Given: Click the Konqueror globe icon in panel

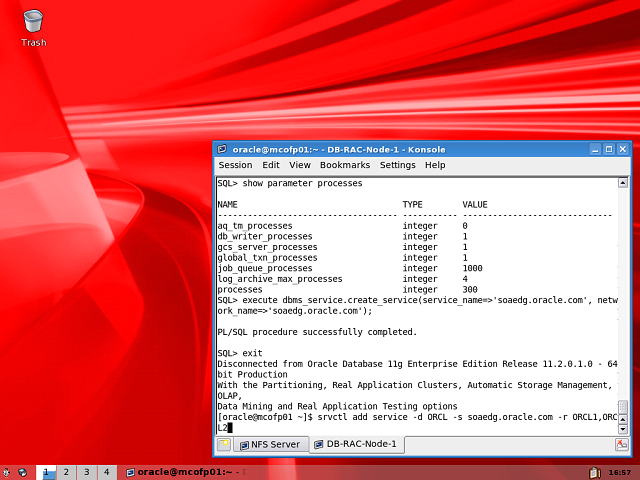Looking at the screenshot, I should 24,472.
